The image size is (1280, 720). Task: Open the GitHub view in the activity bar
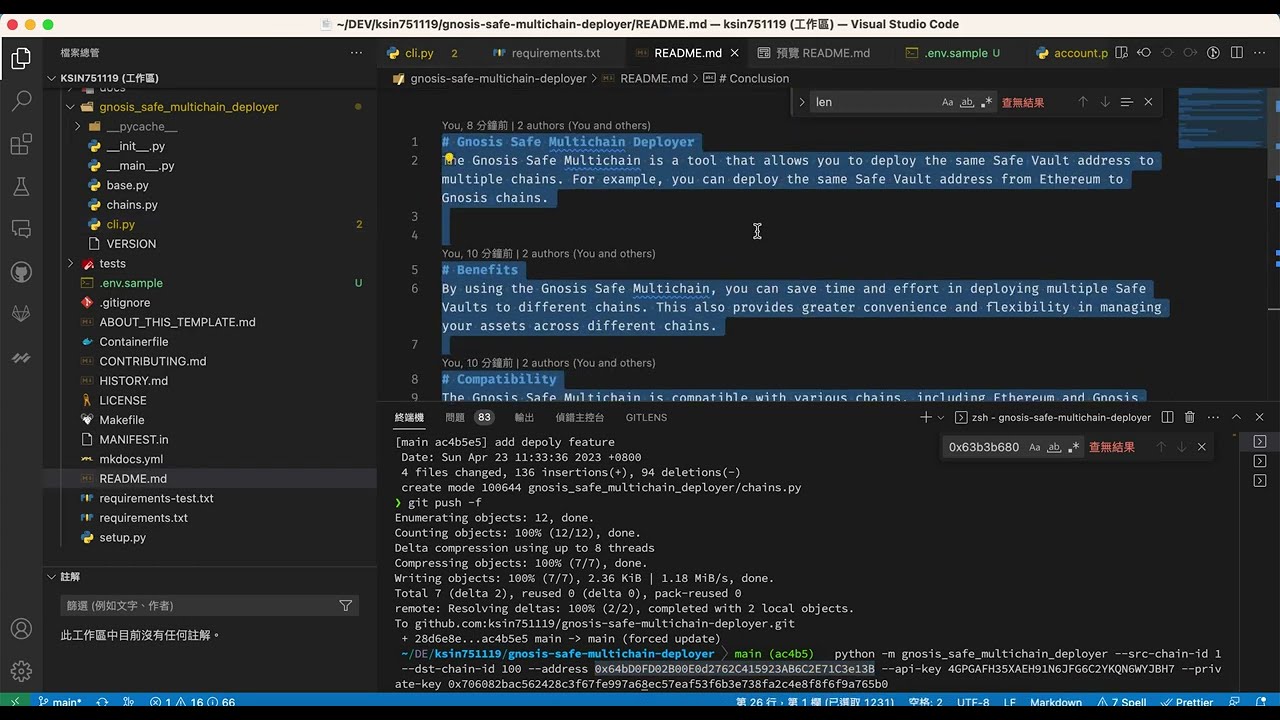point(21,272)
